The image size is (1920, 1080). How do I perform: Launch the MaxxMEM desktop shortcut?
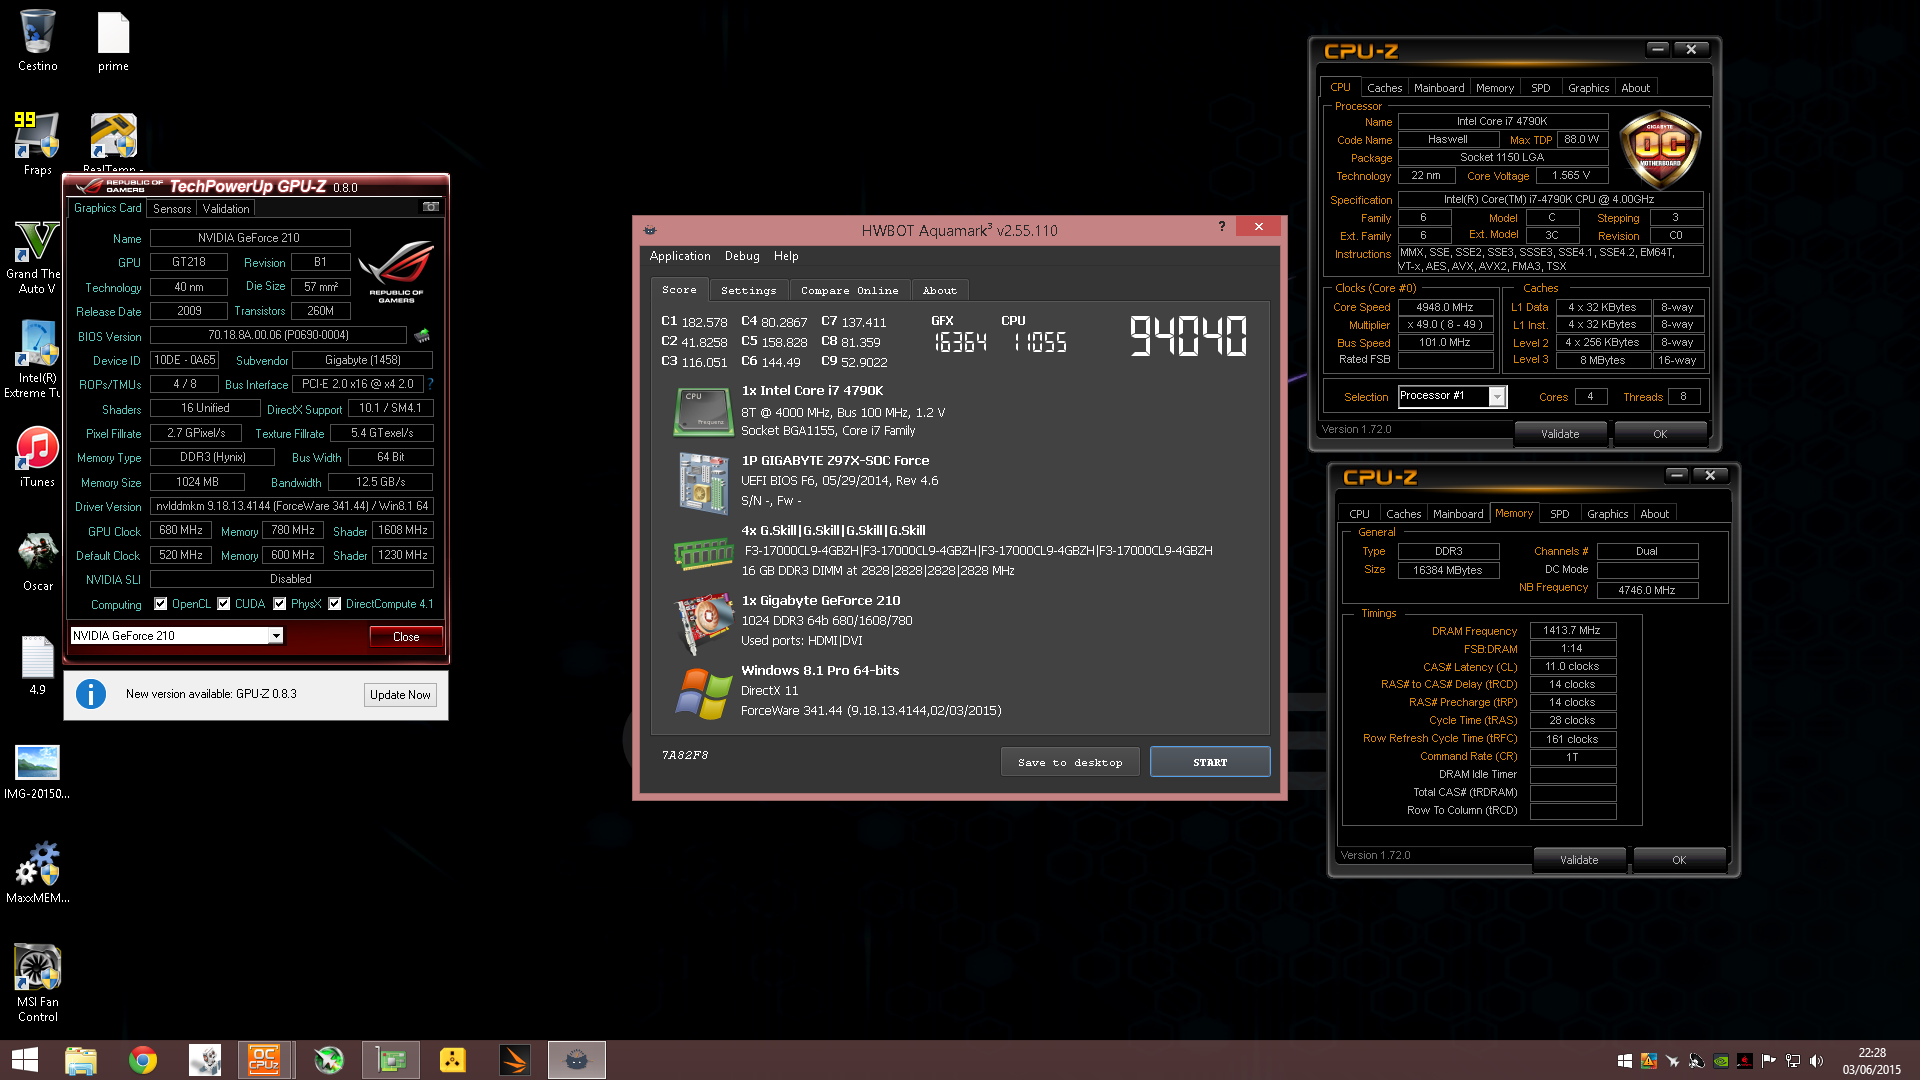pyautogui.click(x=37, y=873)
